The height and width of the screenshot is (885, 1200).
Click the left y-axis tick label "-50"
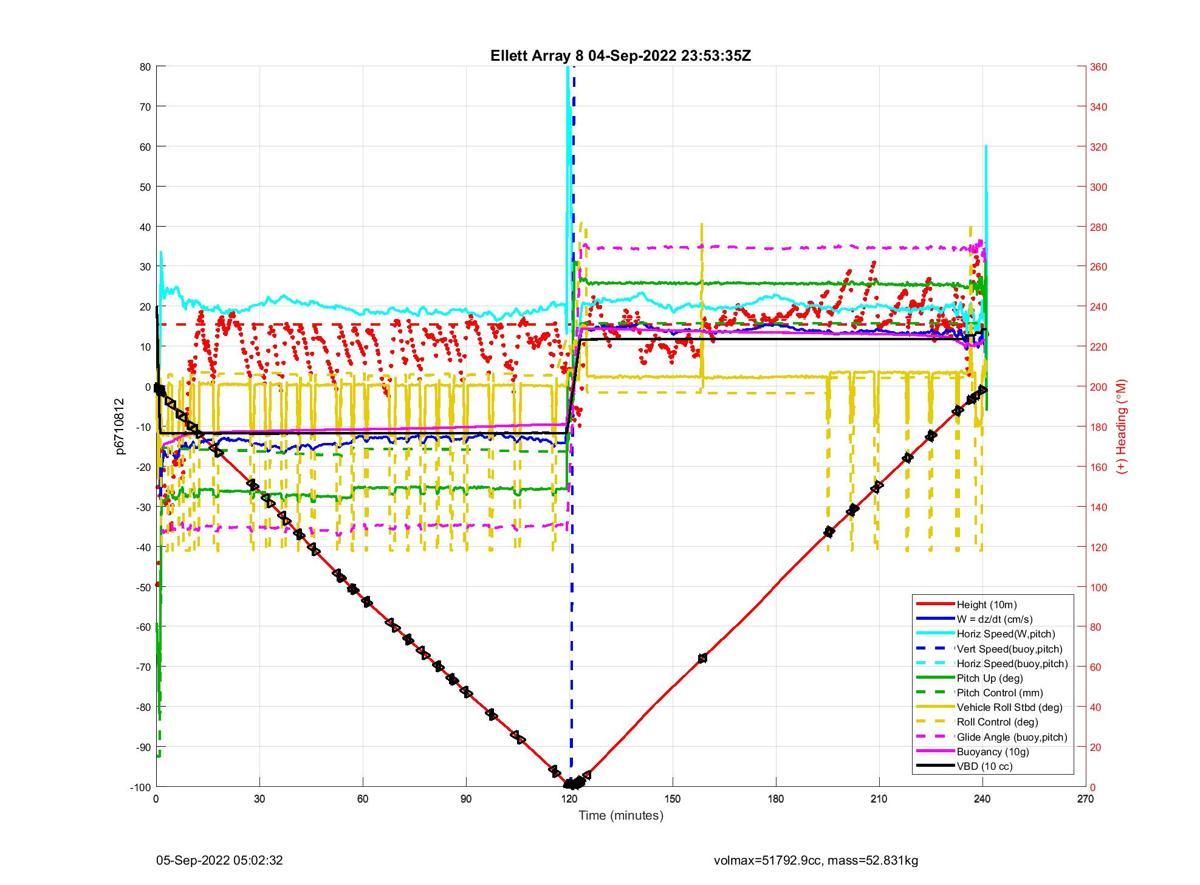(x=142, y=587)
